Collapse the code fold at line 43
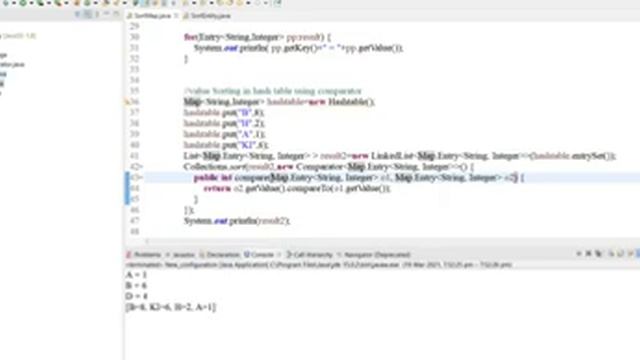 click(x=140, y=178)
